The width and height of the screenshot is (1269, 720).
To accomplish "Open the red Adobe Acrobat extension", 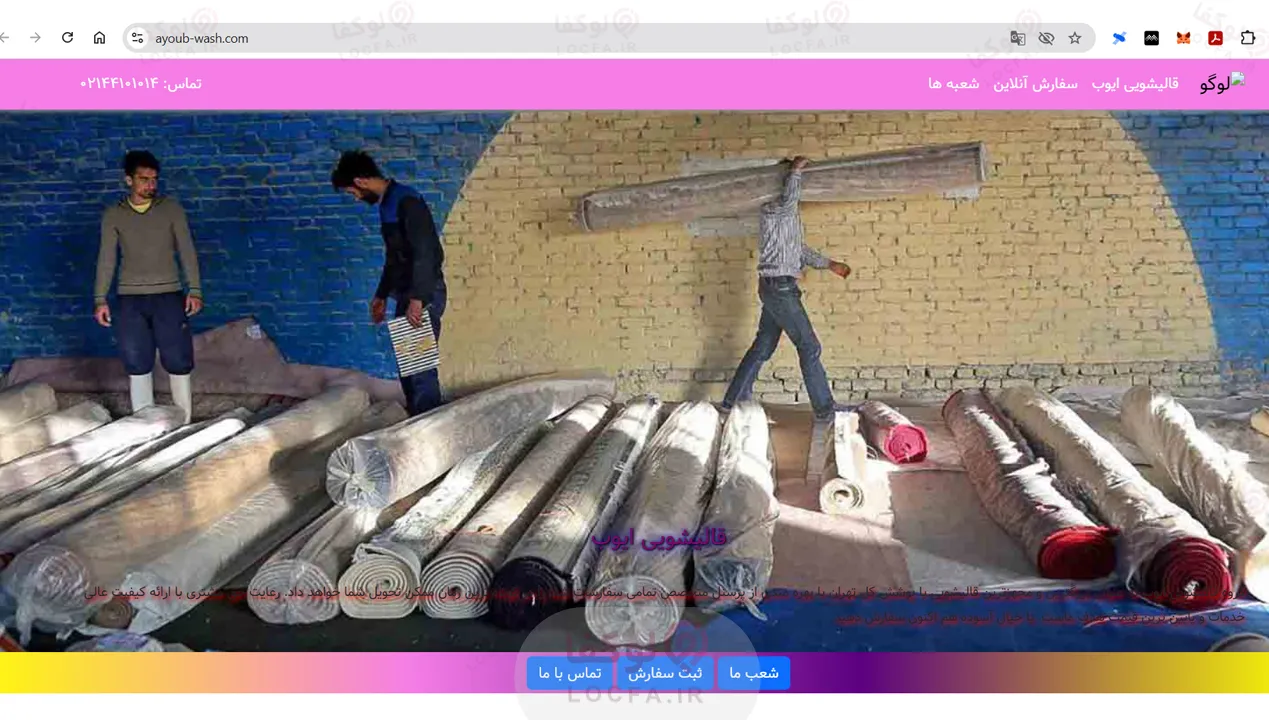I will click(1215, 38).
